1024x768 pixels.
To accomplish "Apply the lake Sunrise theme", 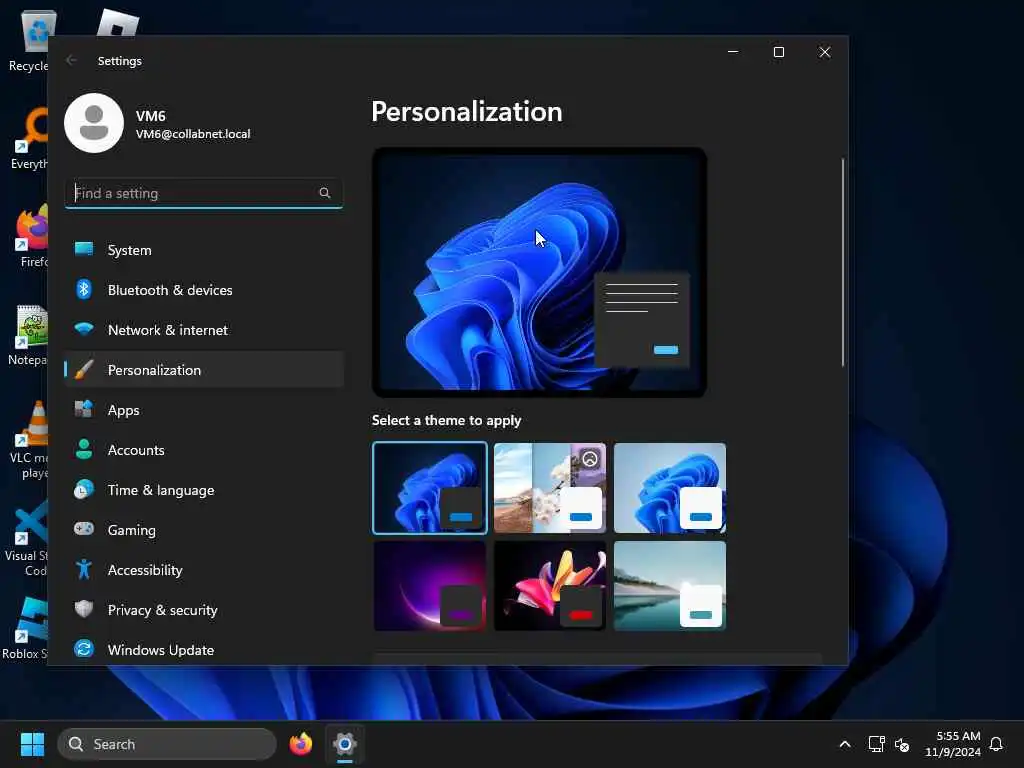I will click(670, 586).
